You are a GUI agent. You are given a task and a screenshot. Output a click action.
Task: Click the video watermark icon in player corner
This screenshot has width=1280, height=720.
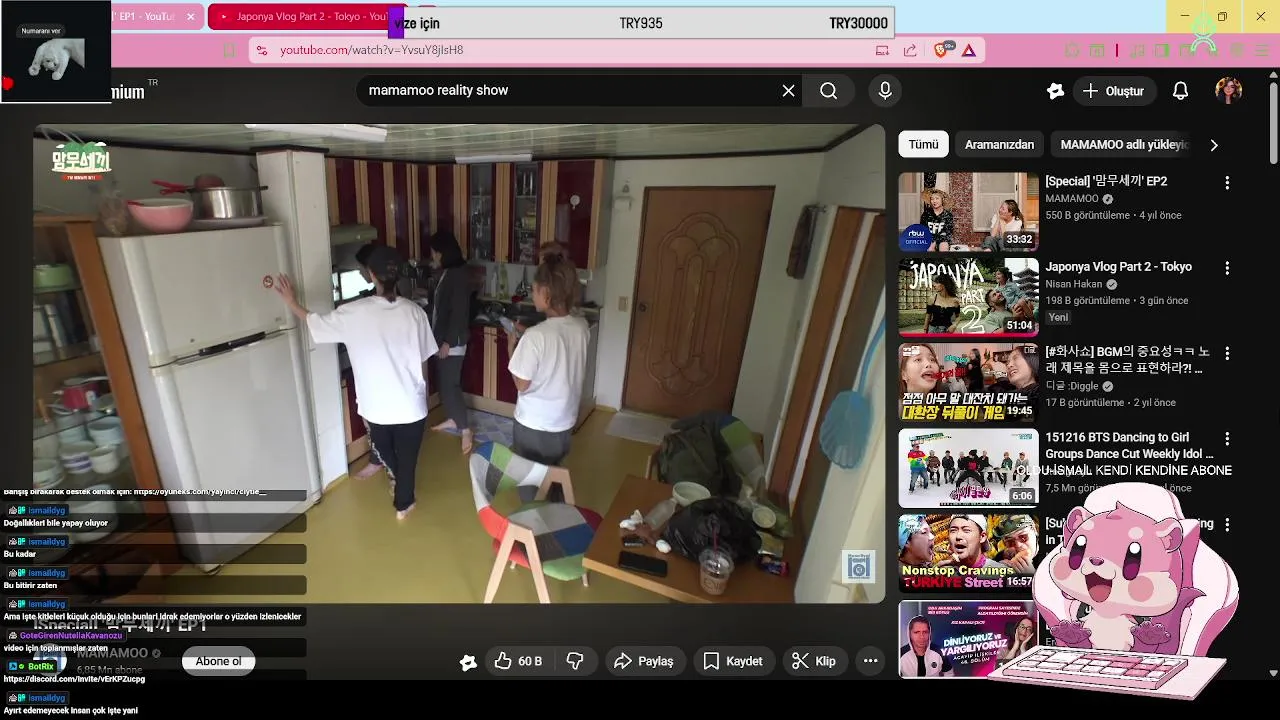click(x=858, y=567)
